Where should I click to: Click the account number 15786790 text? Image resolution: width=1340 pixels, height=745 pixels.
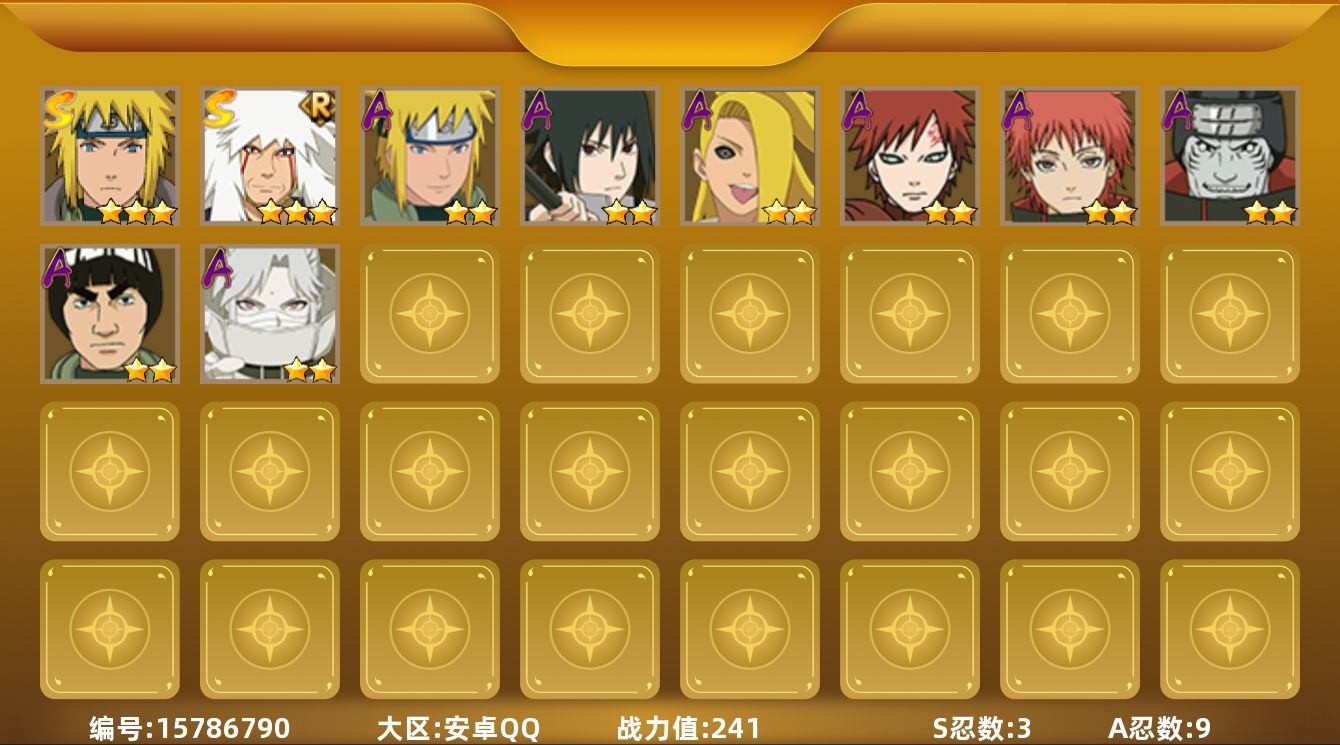tap(222, 729)
